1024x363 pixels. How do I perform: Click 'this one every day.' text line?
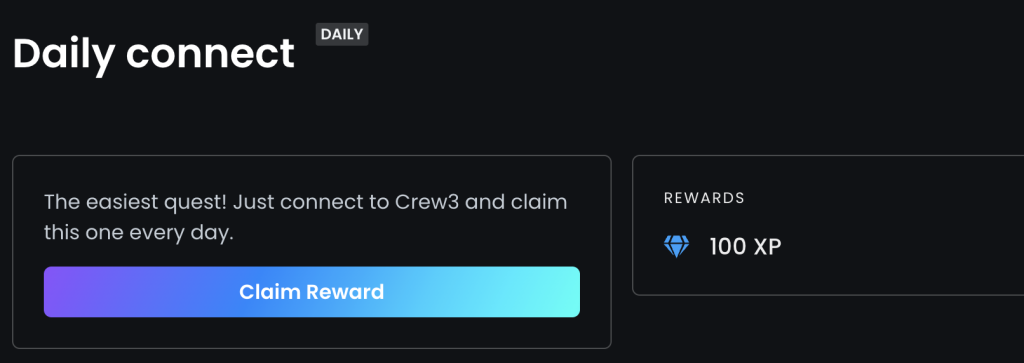click(x=138, y=234)
